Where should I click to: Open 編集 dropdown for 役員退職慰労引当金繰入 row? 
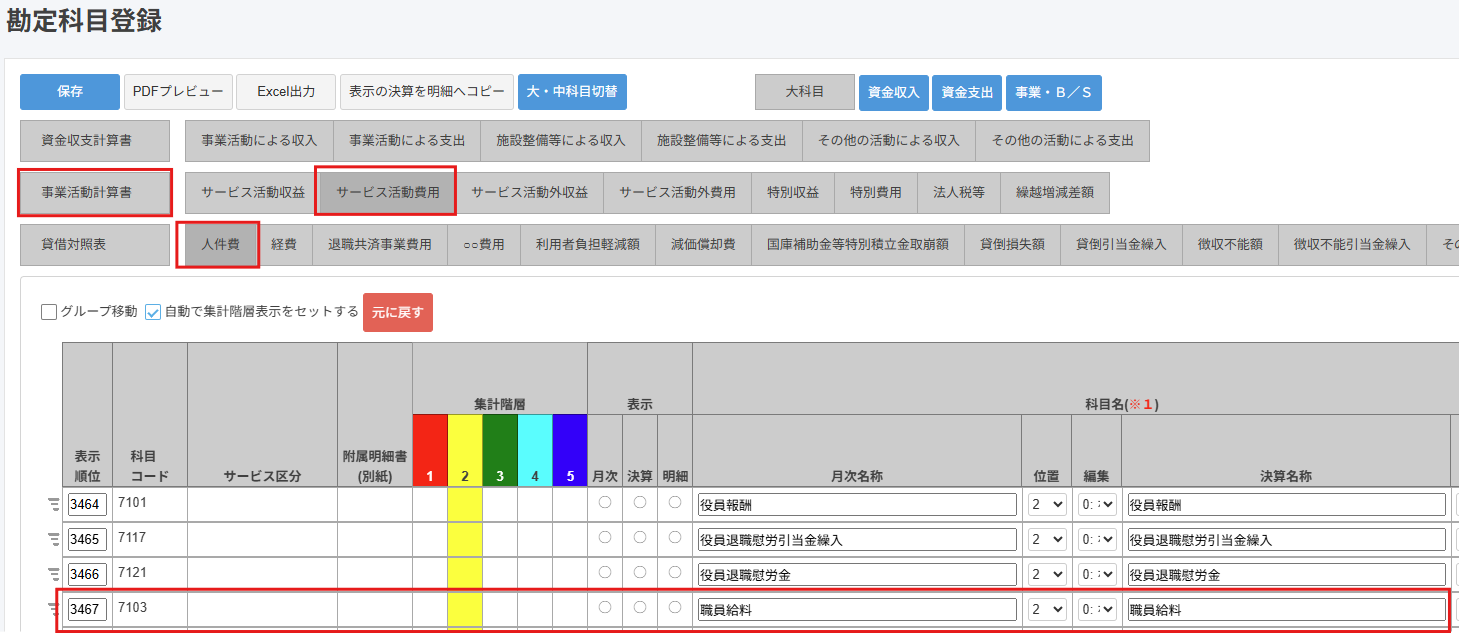[1097, 540]
